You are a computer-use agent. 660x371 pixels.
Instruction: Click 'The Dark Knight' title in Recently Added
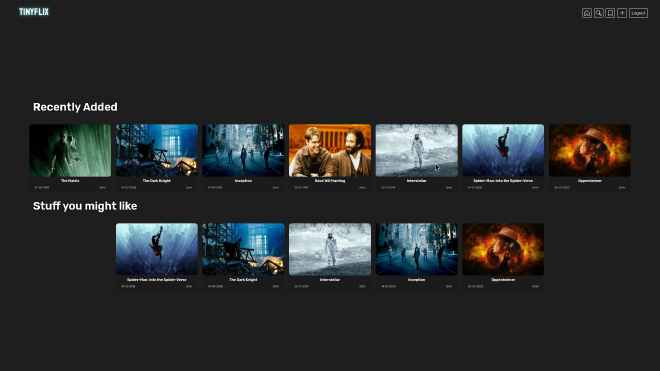(x=157, y=181)
